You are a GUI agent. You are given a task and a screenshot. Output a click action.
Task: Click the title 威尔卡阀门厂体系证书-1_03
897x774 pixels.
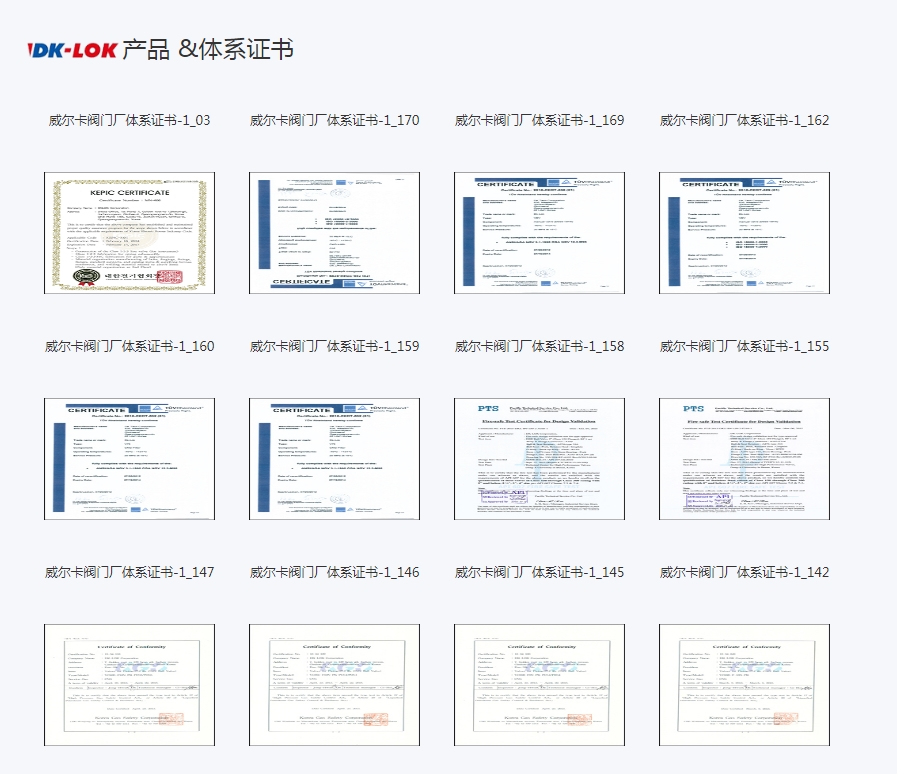tap(129, 120)
